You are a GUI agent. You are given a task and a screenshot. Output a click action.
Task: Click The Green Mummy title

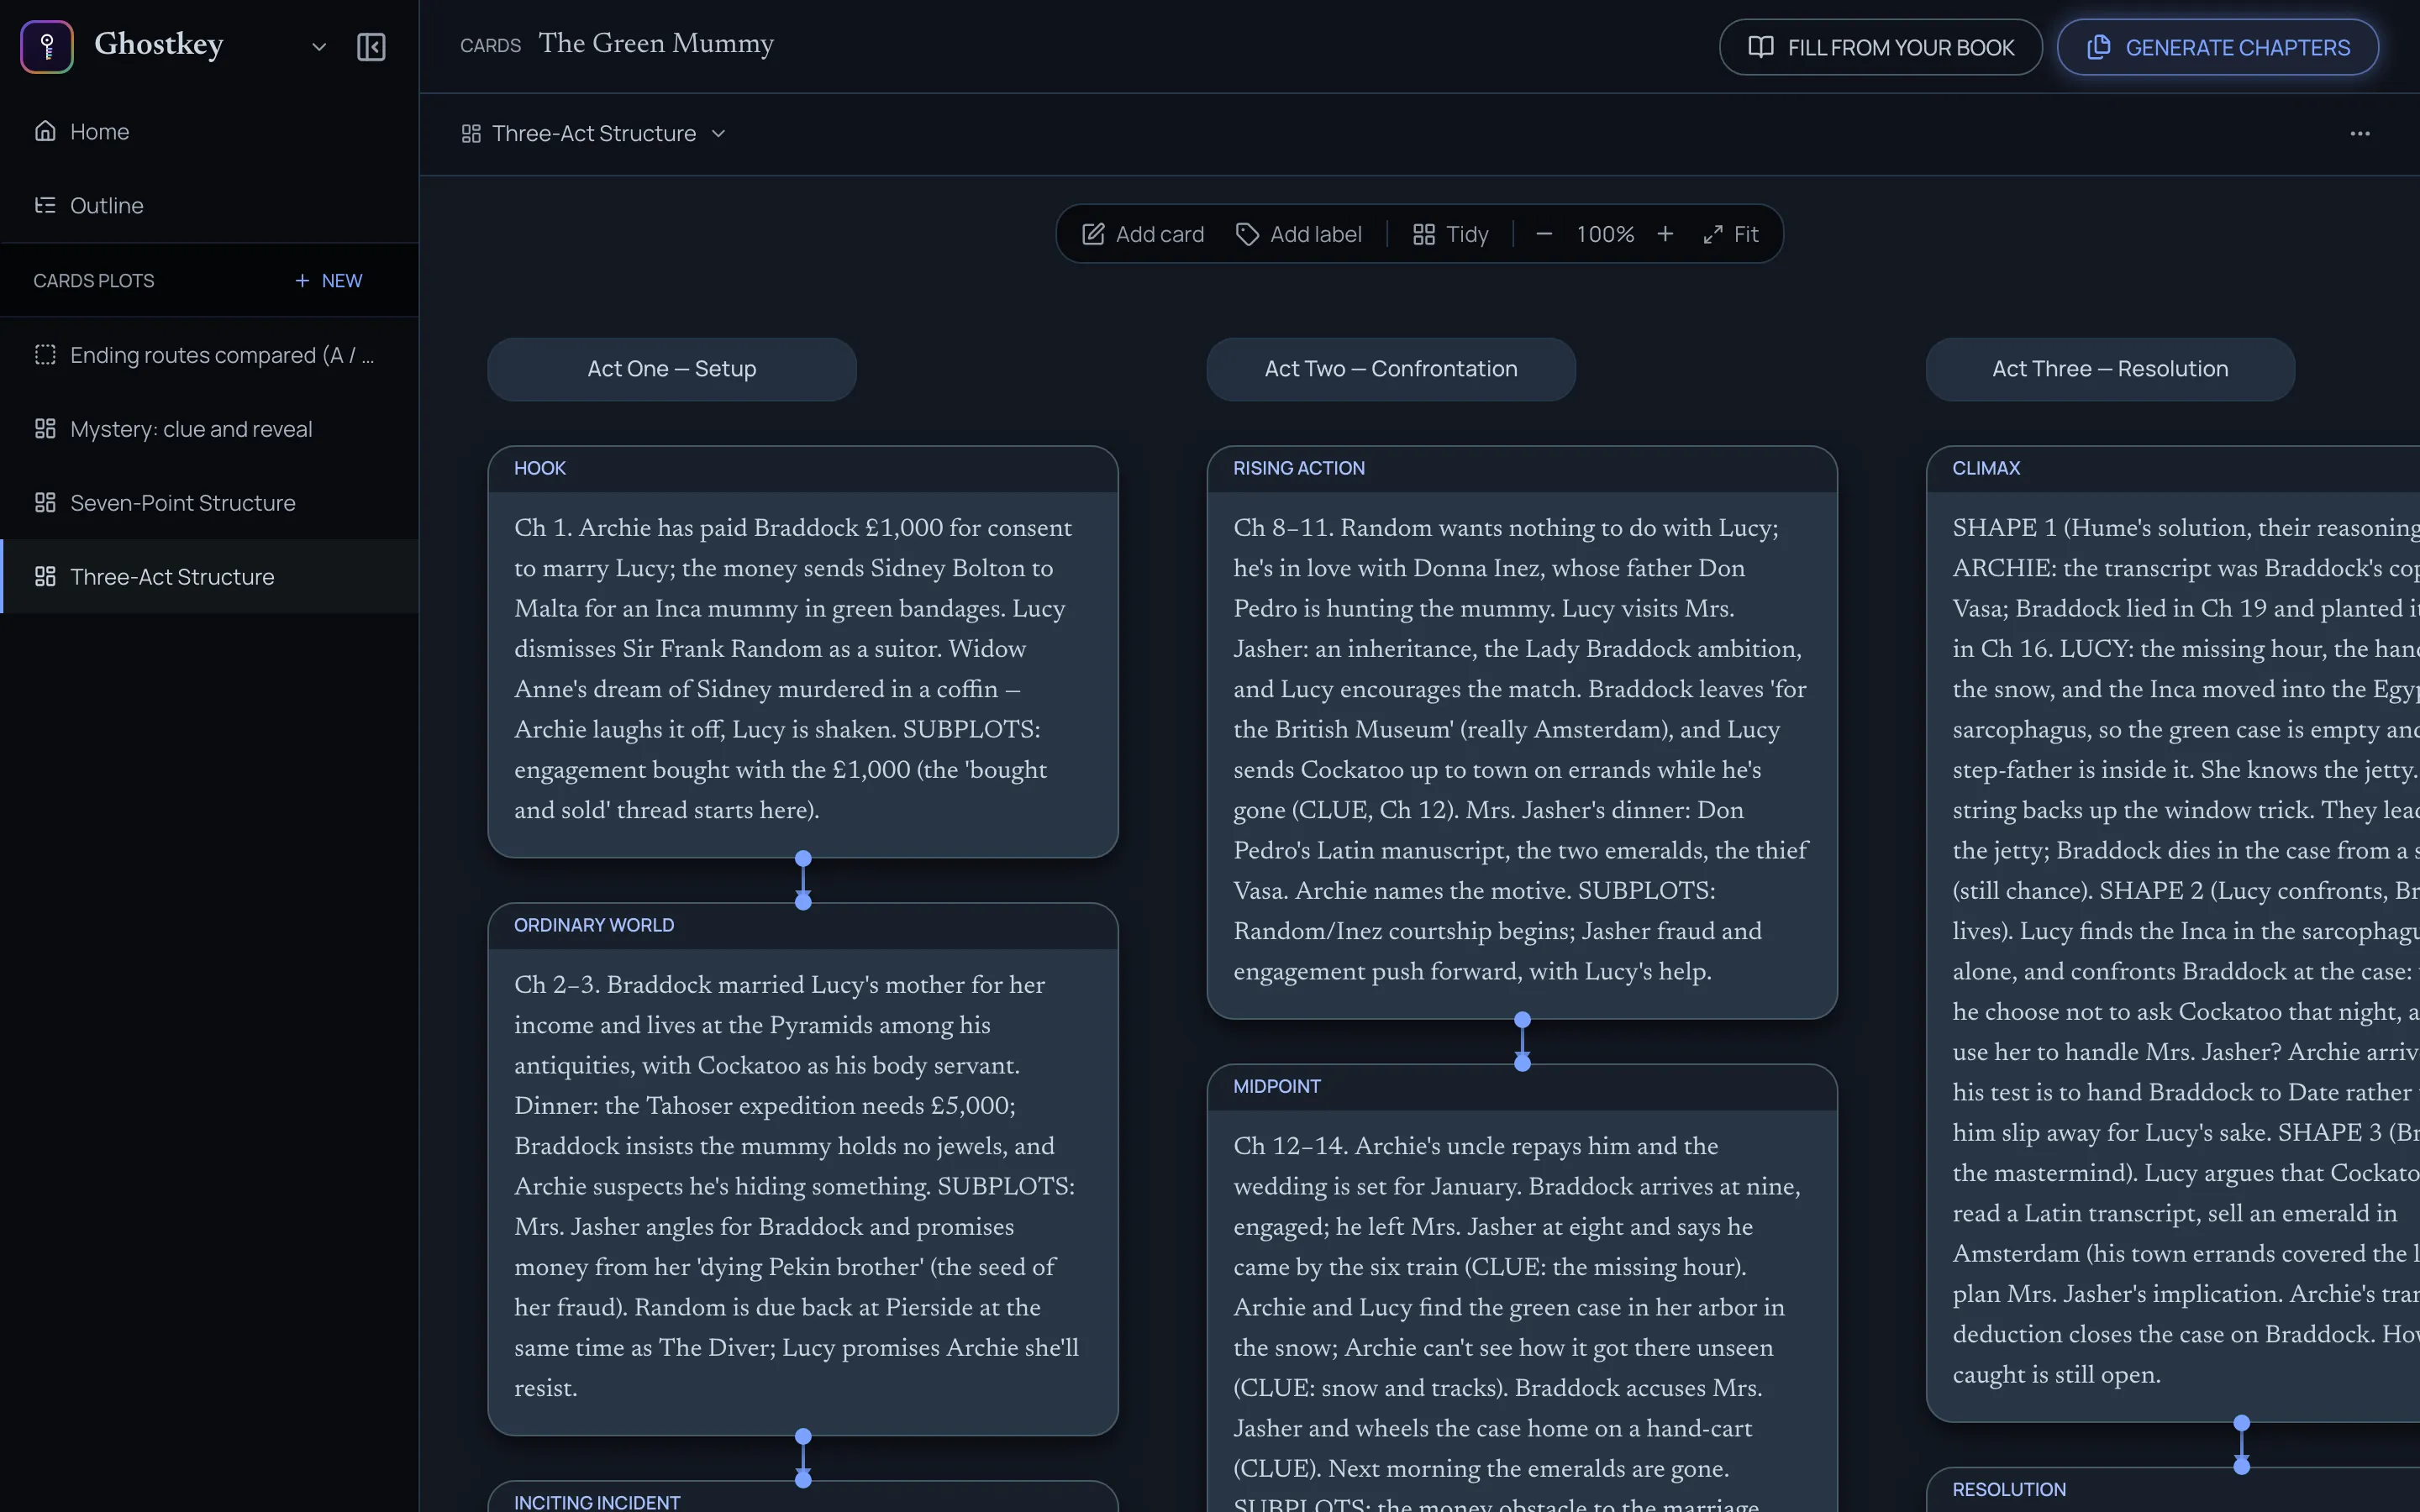tap(656, 44)
